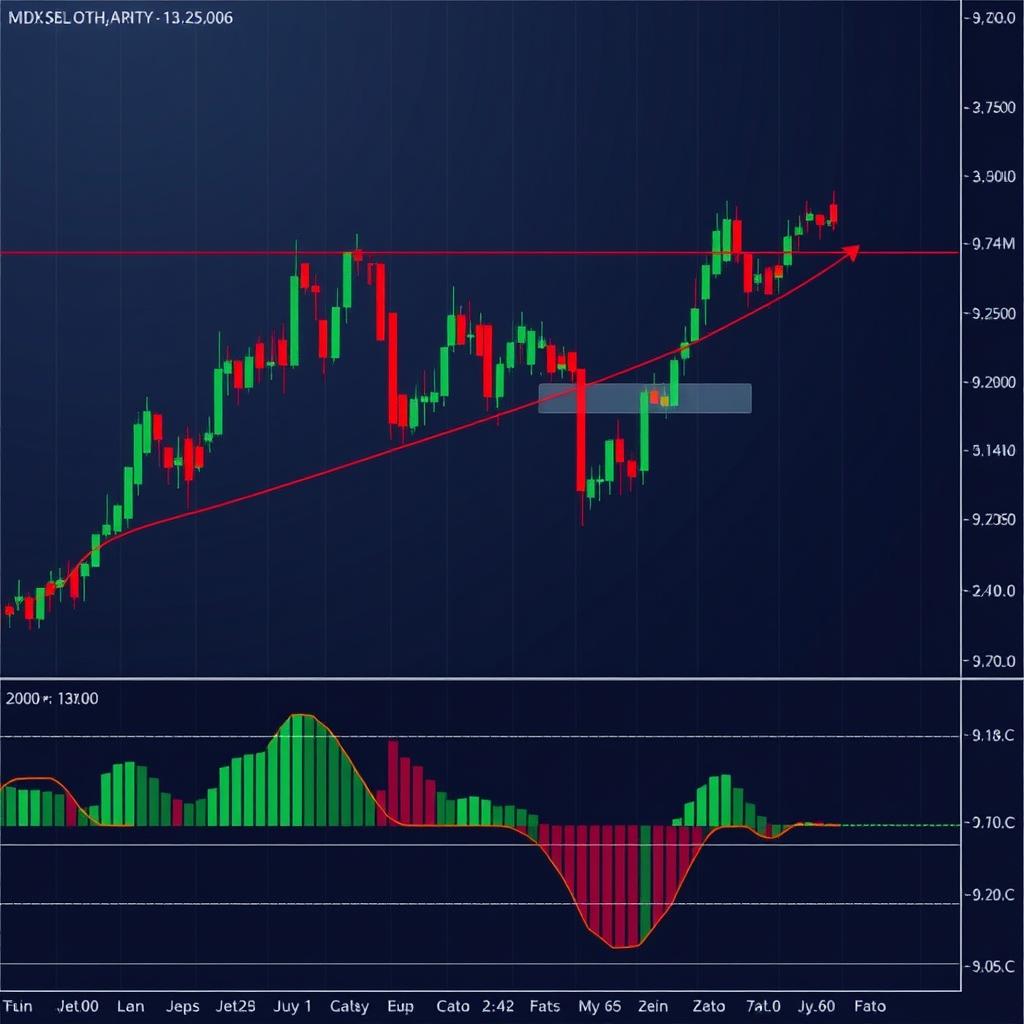Viewport: 1024px width, 1024px height.
Task: Select the 'Jet28' time axis label
Action: pyautogui.click(x=236, y=1006)
